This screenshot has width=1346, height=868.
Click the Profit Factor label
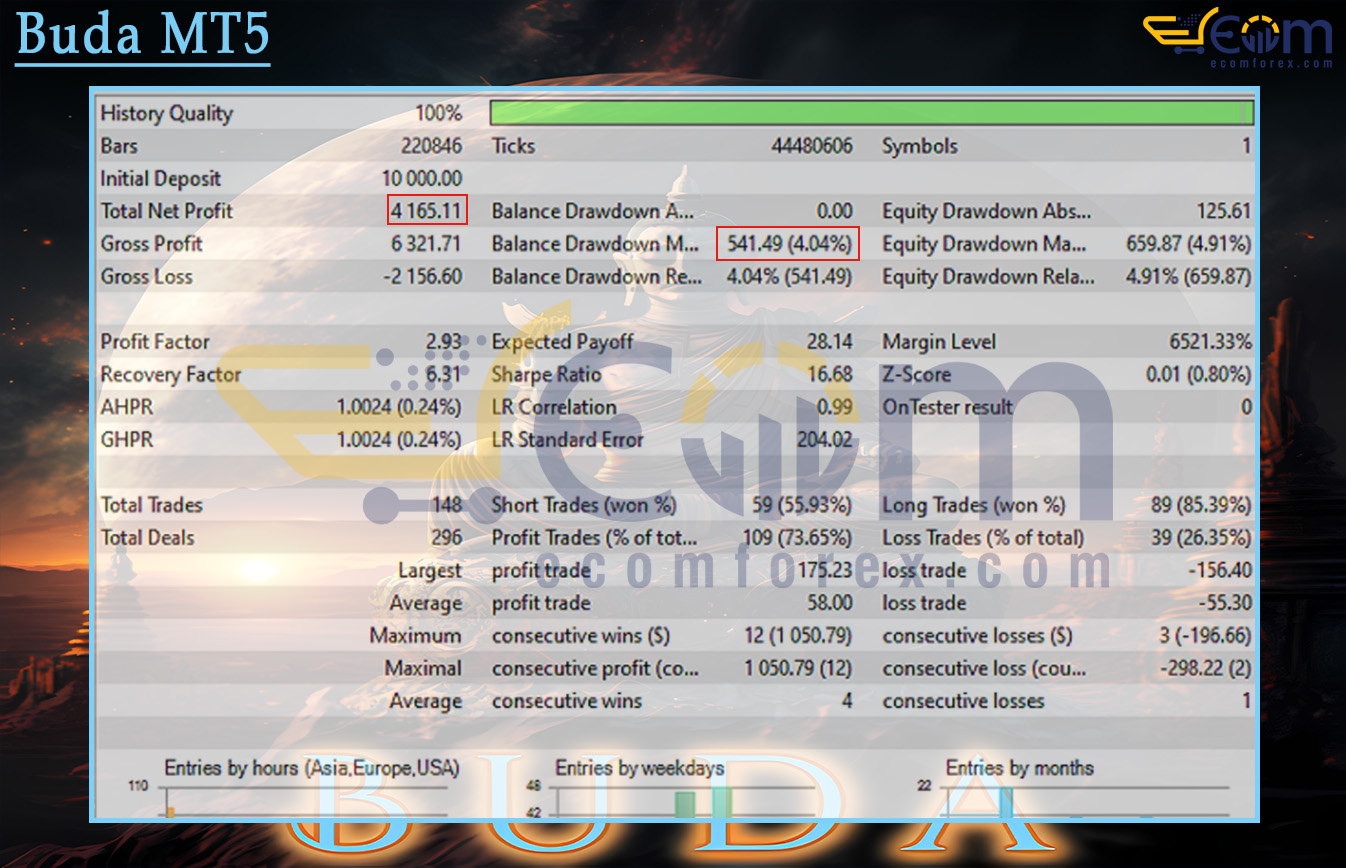pos(155,342)
